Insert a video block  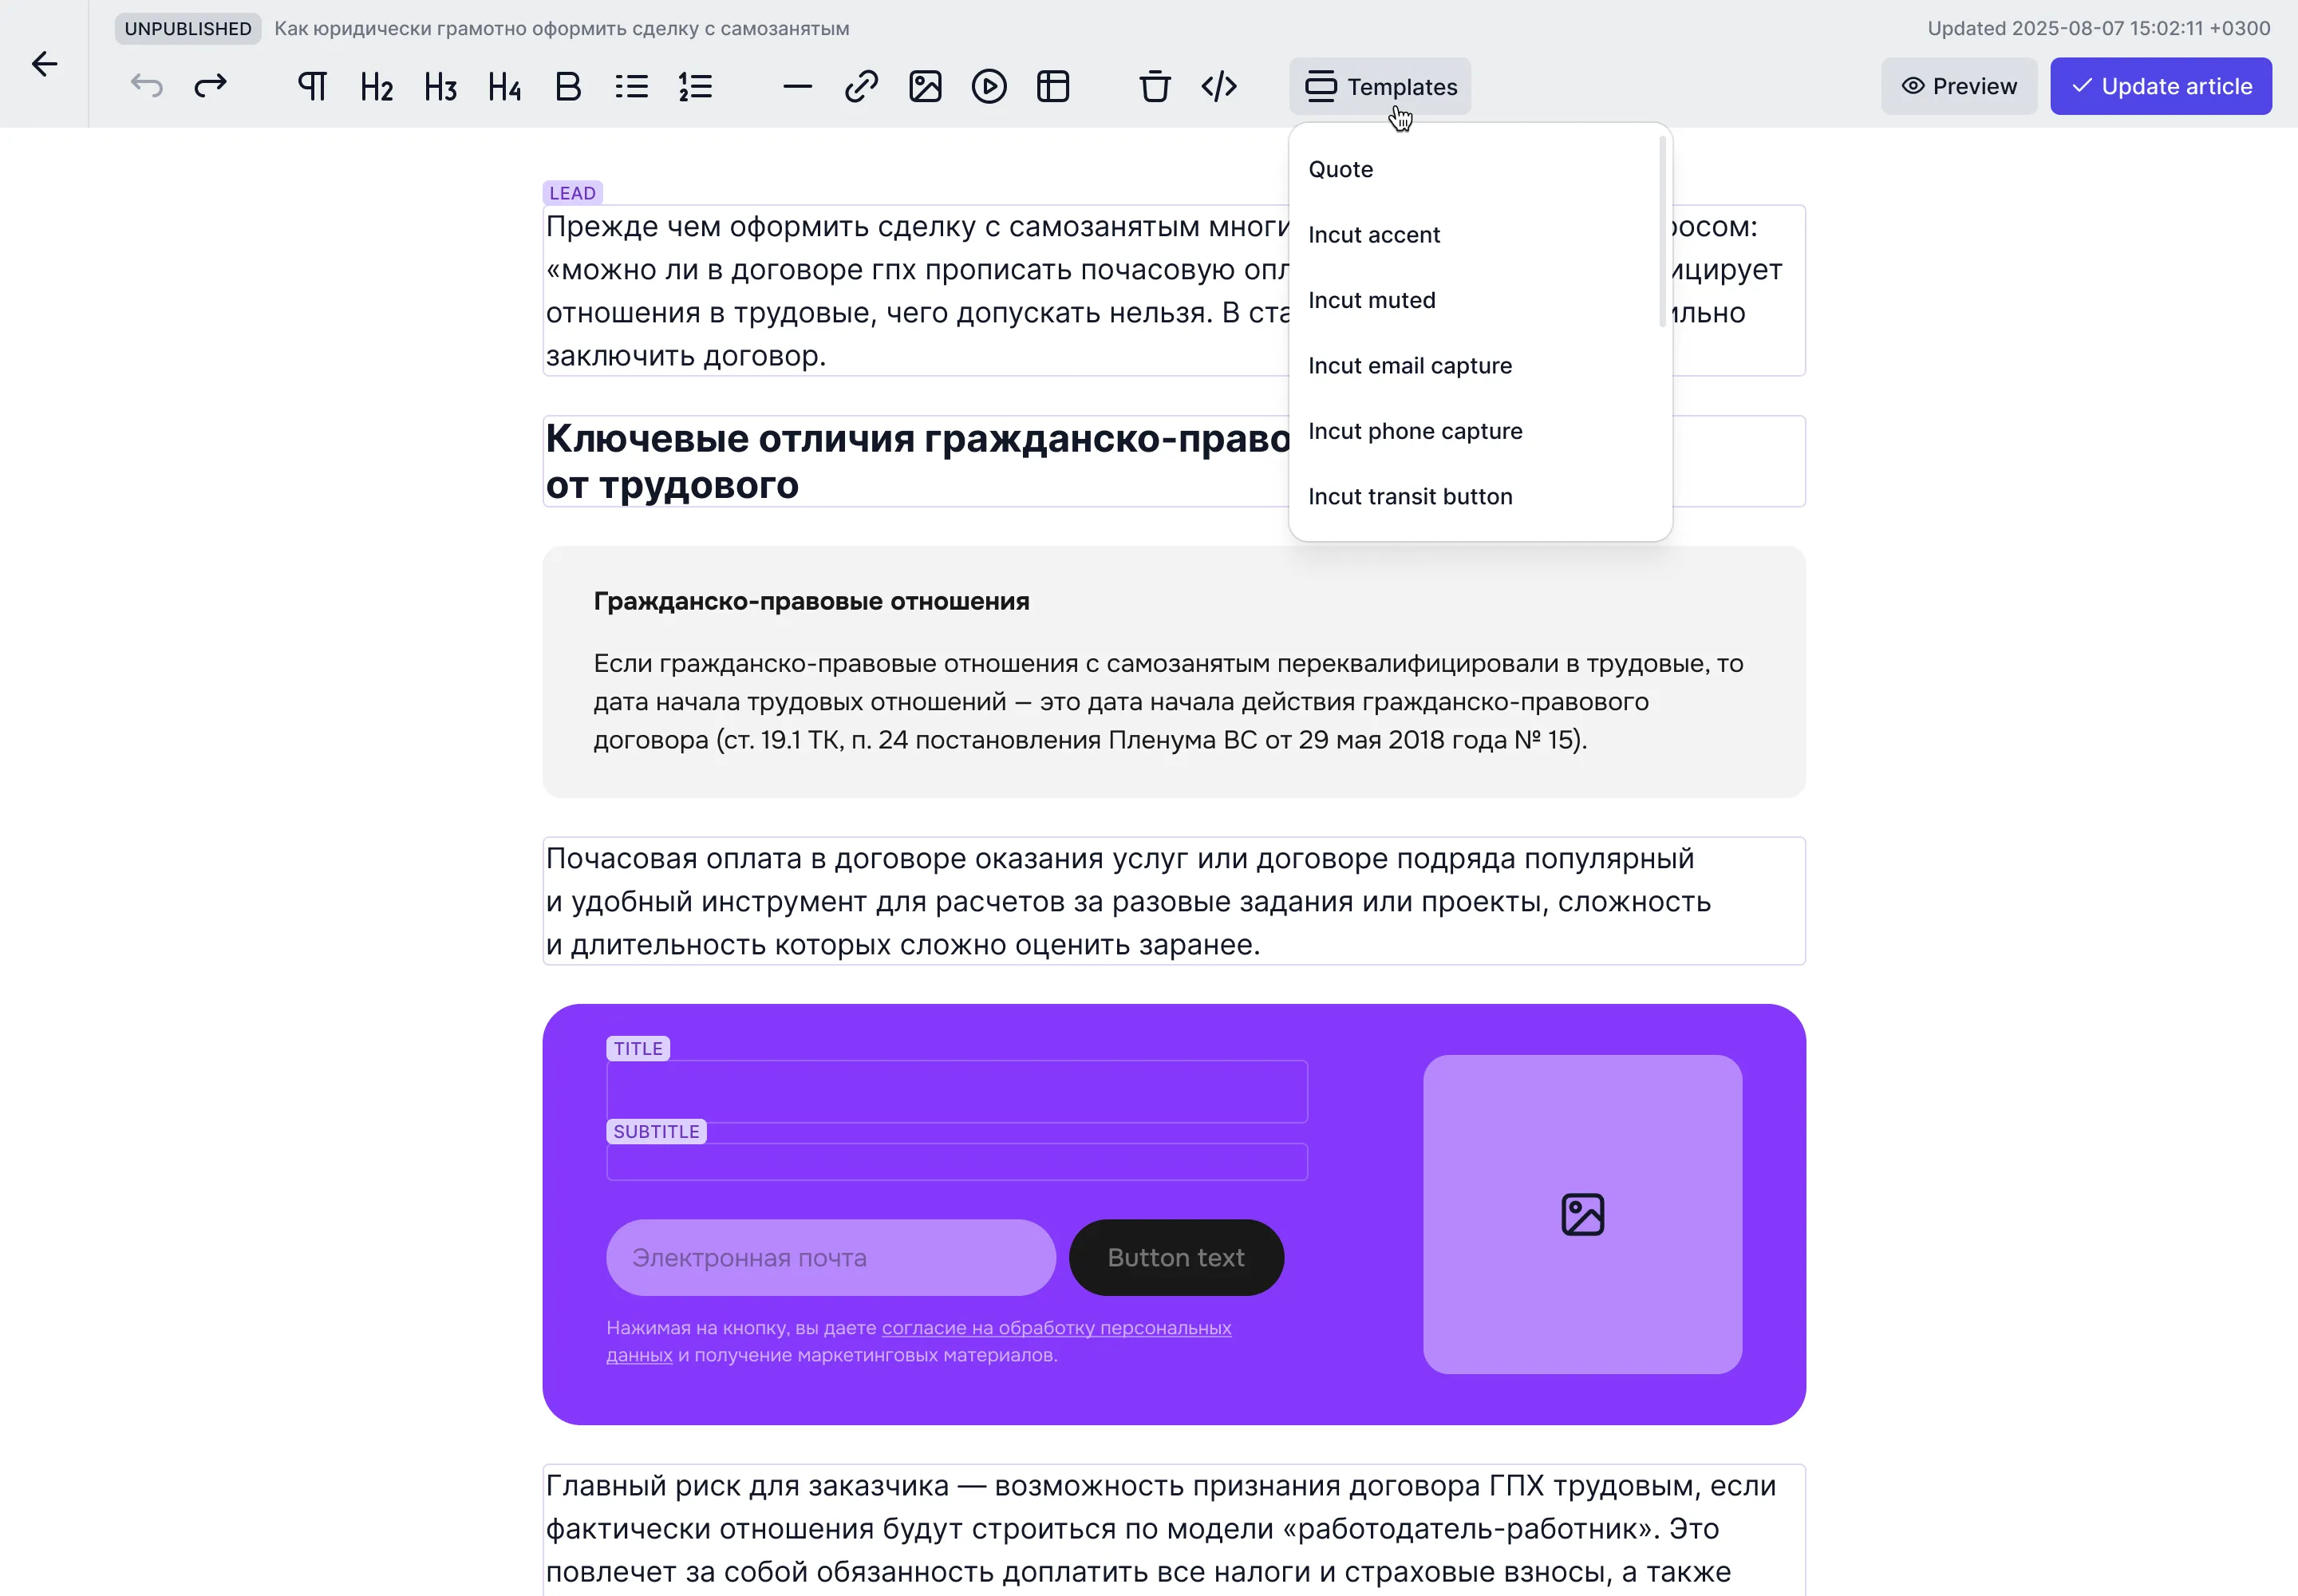point(989,86)
